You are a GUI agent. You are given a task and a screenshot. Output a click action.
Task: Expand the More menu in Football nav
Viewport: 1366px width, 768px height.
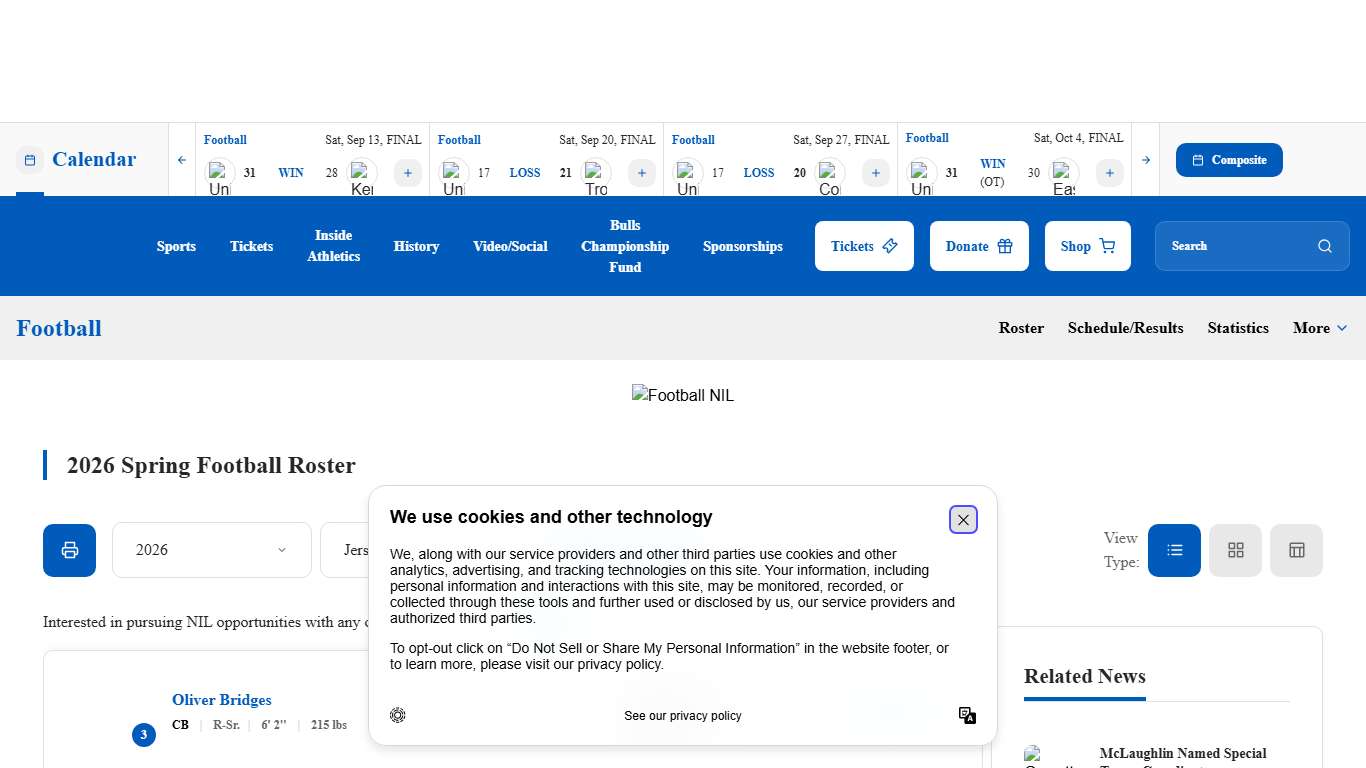click(1319, 328)
